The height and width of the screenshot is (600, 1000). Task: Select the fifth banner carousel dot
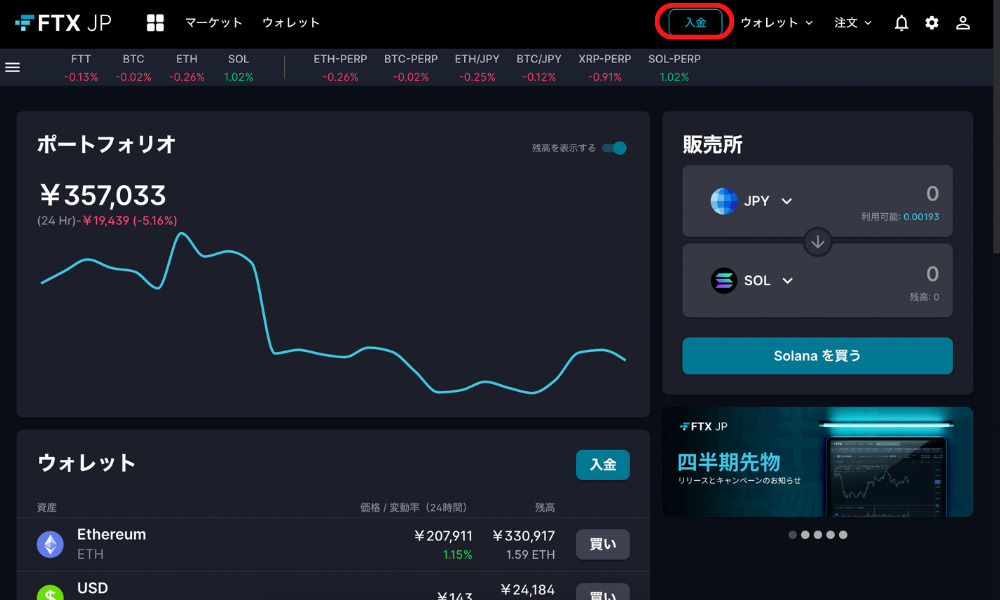(843, 535)
